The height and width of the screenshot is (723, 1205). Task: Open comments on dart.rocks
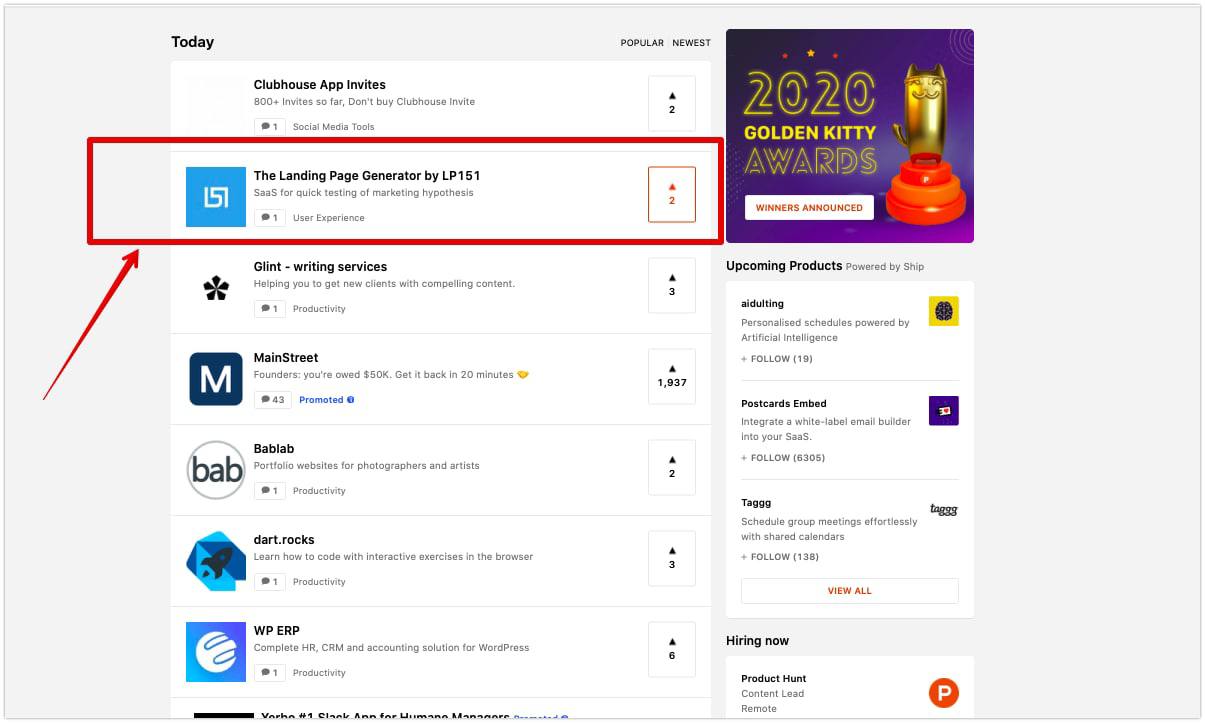coord(269,582)
